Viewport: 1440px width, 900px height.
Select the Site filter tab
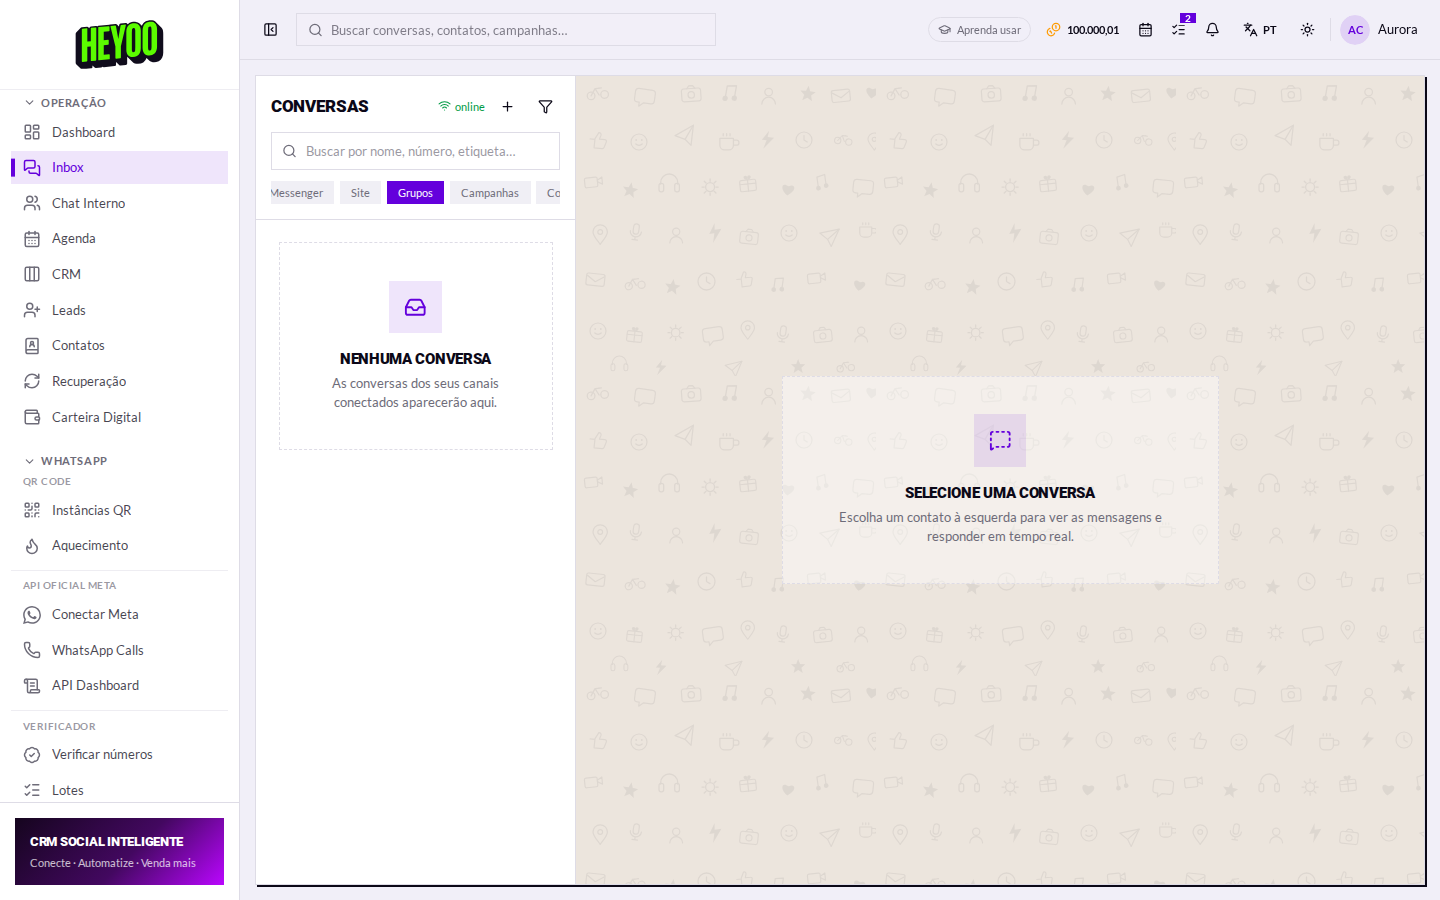pos(360,193)
